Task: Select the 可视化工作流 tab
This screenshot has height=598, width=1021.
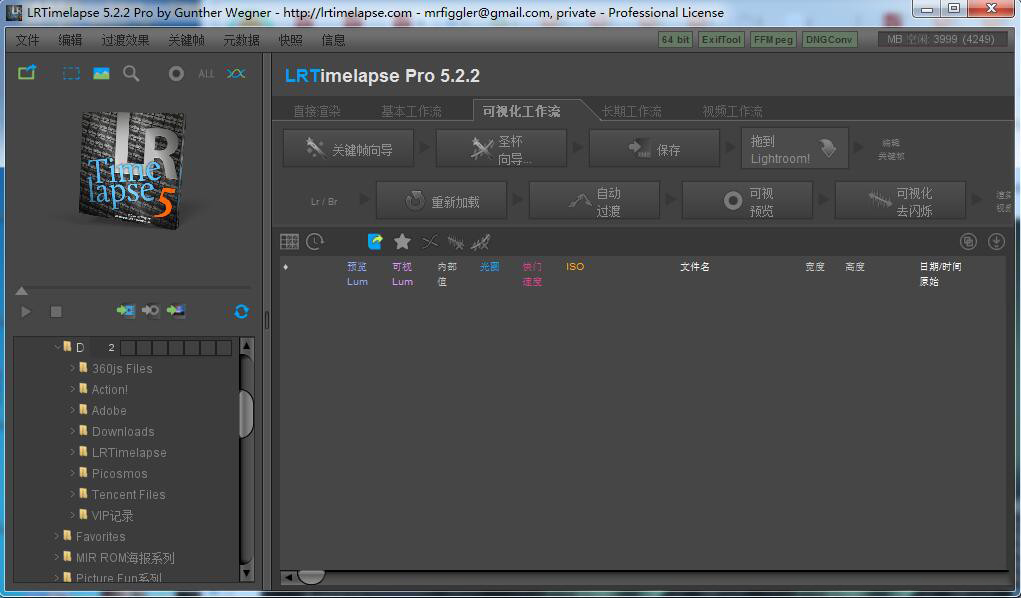Action: (x=522, y=111)
